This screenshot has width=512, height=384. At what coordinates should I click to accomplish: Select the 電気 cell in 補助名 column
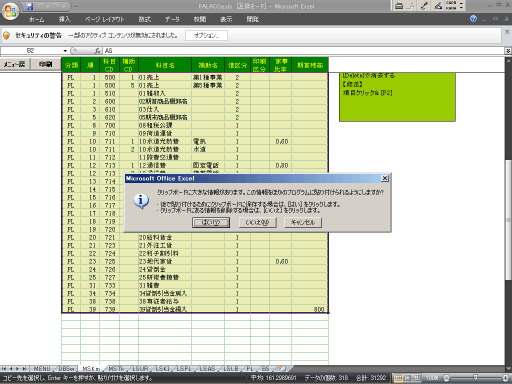208,141
